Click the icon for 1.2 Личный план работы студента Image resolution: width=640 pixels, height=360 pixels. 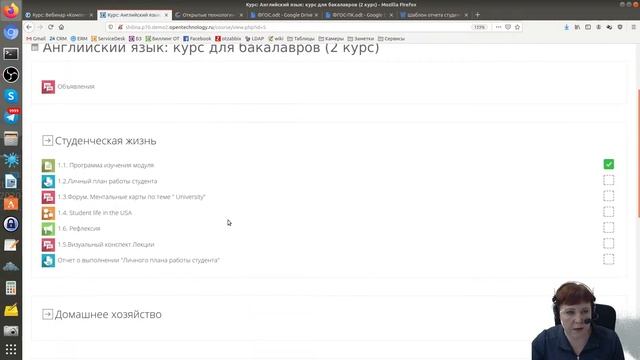(48, 181)
